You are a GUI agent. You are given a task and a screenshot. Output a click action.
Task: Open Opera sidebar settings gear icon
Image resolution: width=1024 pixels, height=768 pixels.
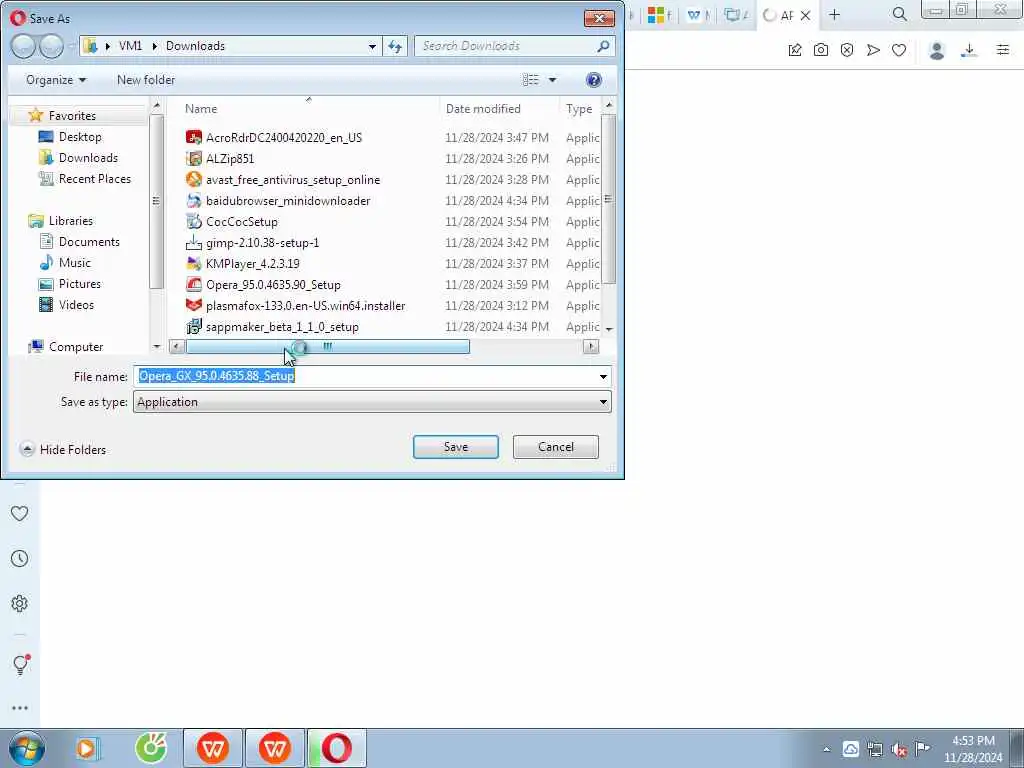[x=20, y=603]
